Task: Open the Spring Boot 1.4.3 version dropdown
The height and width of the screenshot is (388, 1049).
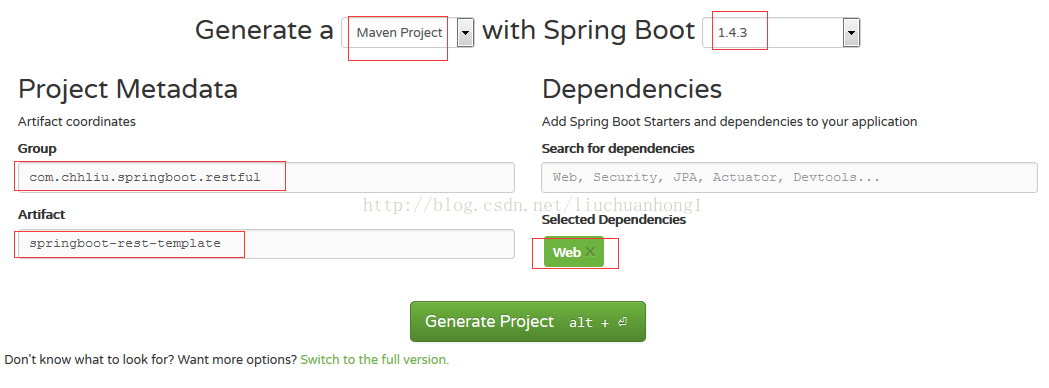Action: tap(781, 32)
